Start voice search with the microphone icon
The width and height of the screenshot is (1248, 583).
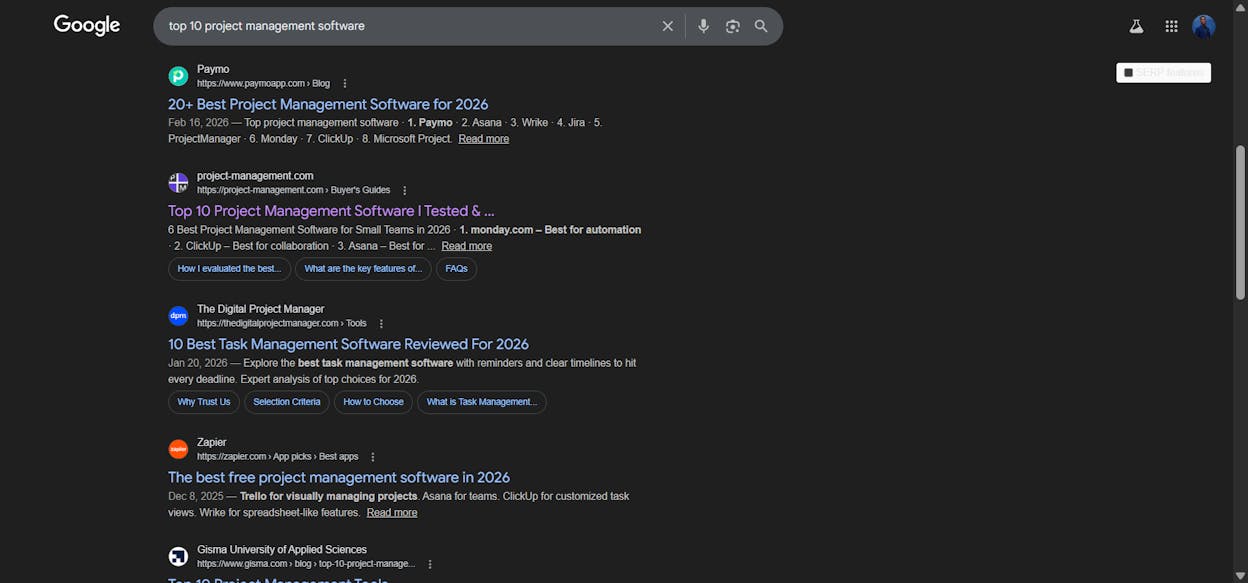pyautogui.click(x=704, y=26)
